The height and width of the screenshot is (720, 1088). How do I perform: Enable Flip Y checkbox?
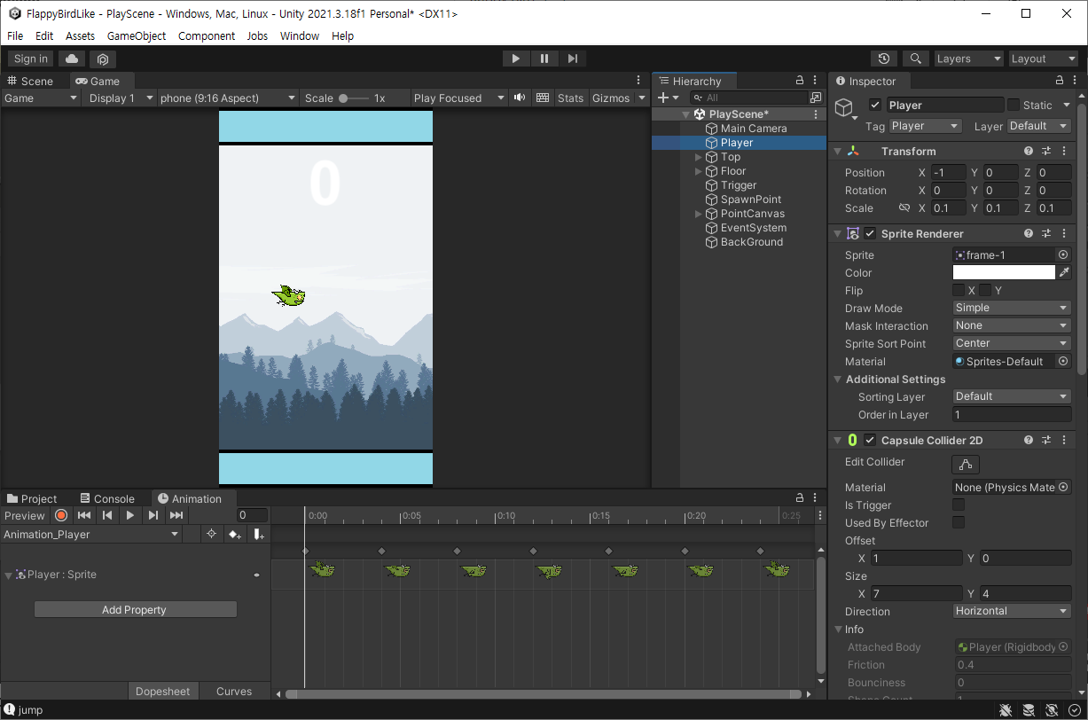pos(985,291)
